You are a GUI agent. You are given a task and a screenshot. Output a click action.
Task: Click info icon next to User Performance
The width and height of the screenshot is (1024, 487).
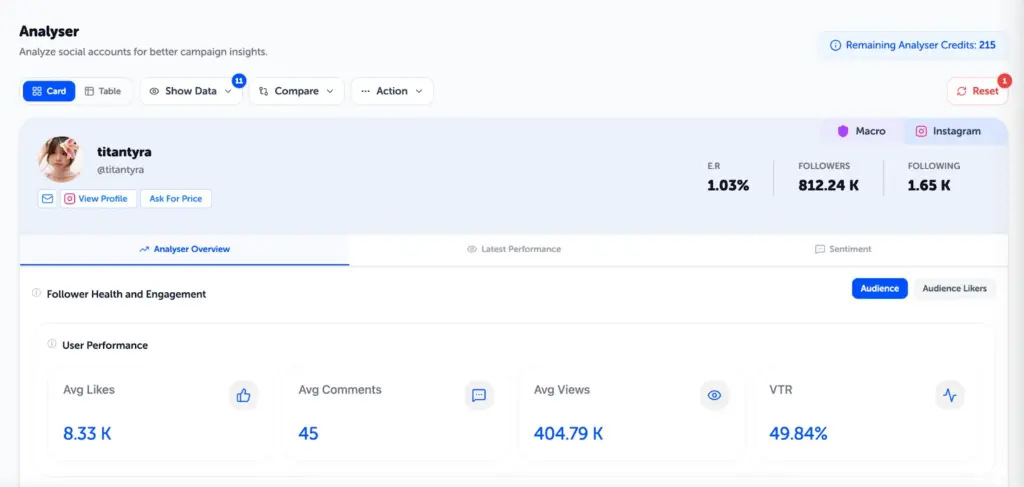tap(52, 344)
